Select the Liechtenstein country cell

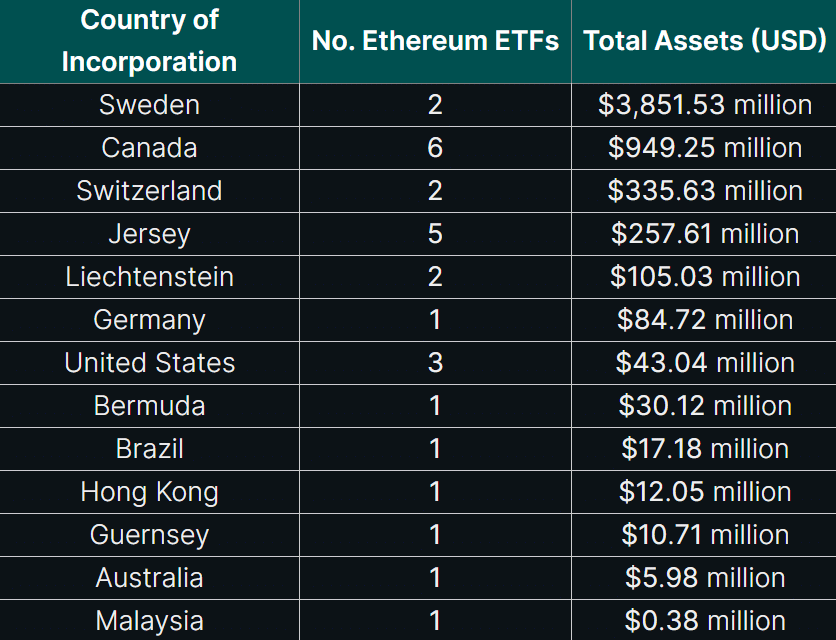click(x=149, y=277)
